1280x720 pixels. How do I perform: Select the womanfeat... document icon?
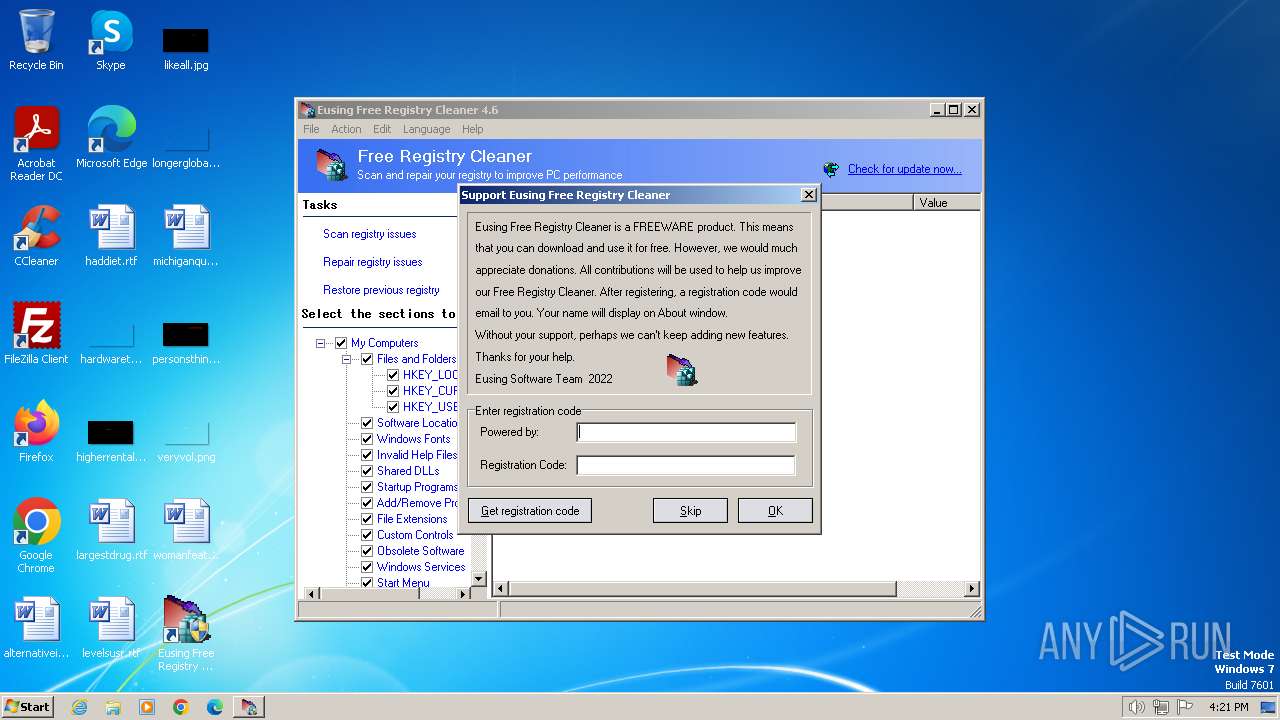click(x=186, y=530)
